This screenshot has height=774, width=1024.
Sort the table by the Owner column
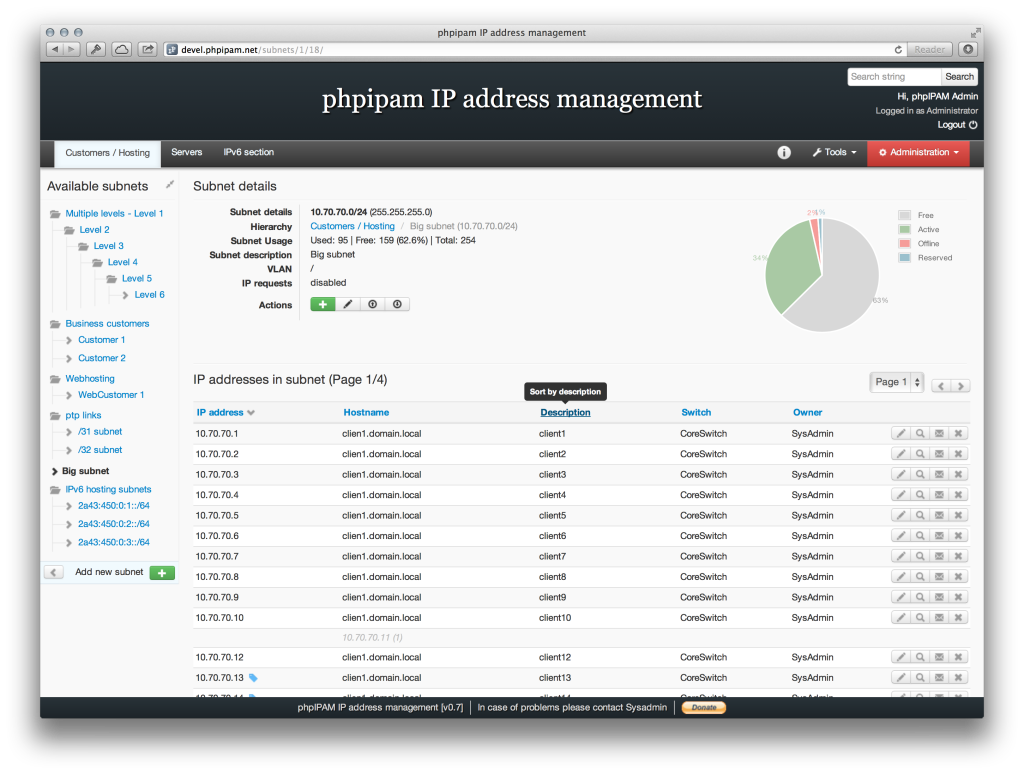808,413
